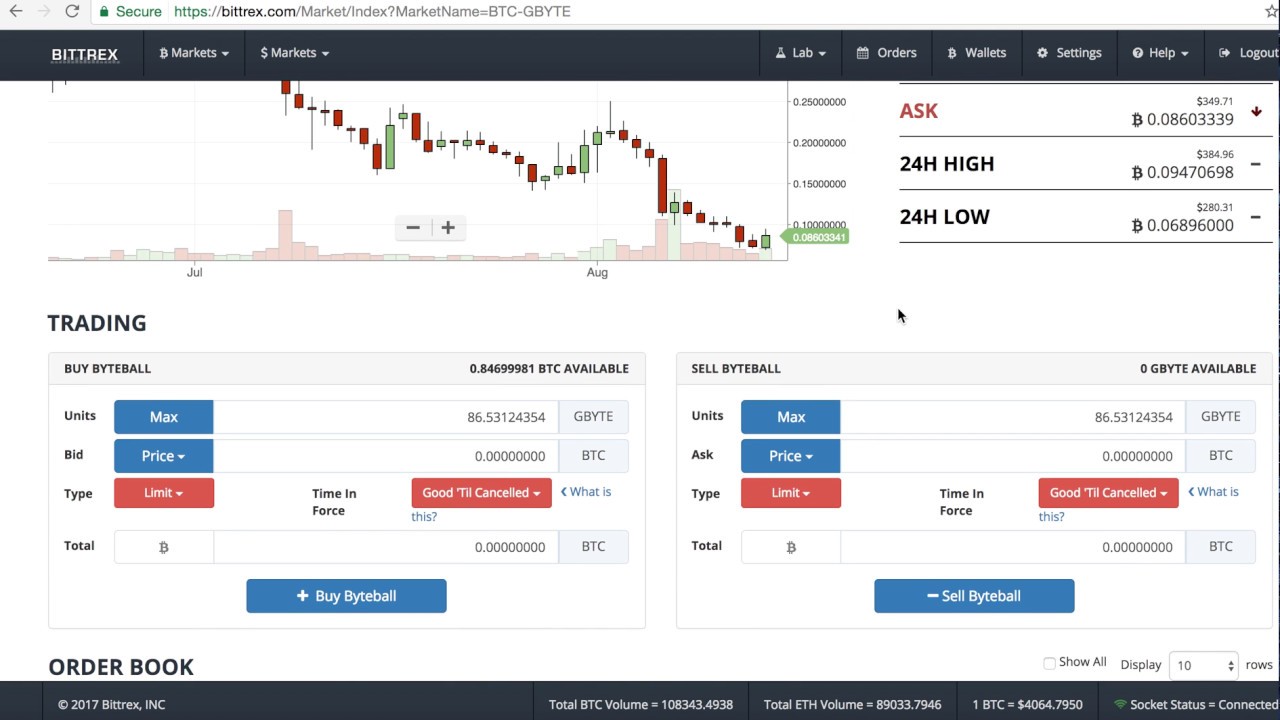Image resolution: width=1280 pixels, height=720 pixels.
Task: Zoom out chart with minus button
Action: pos(413,228)
